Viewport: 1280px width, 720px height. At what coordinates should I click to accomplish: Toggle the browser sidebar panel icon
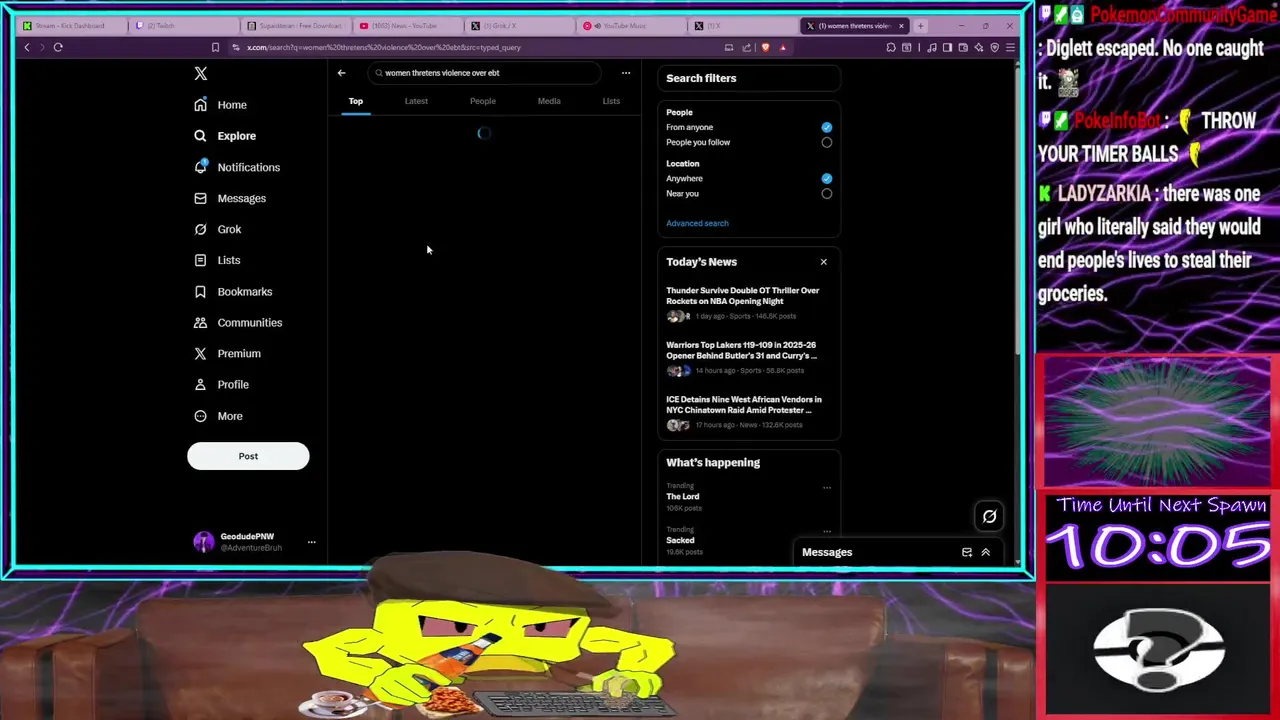(x=947, y=47)
